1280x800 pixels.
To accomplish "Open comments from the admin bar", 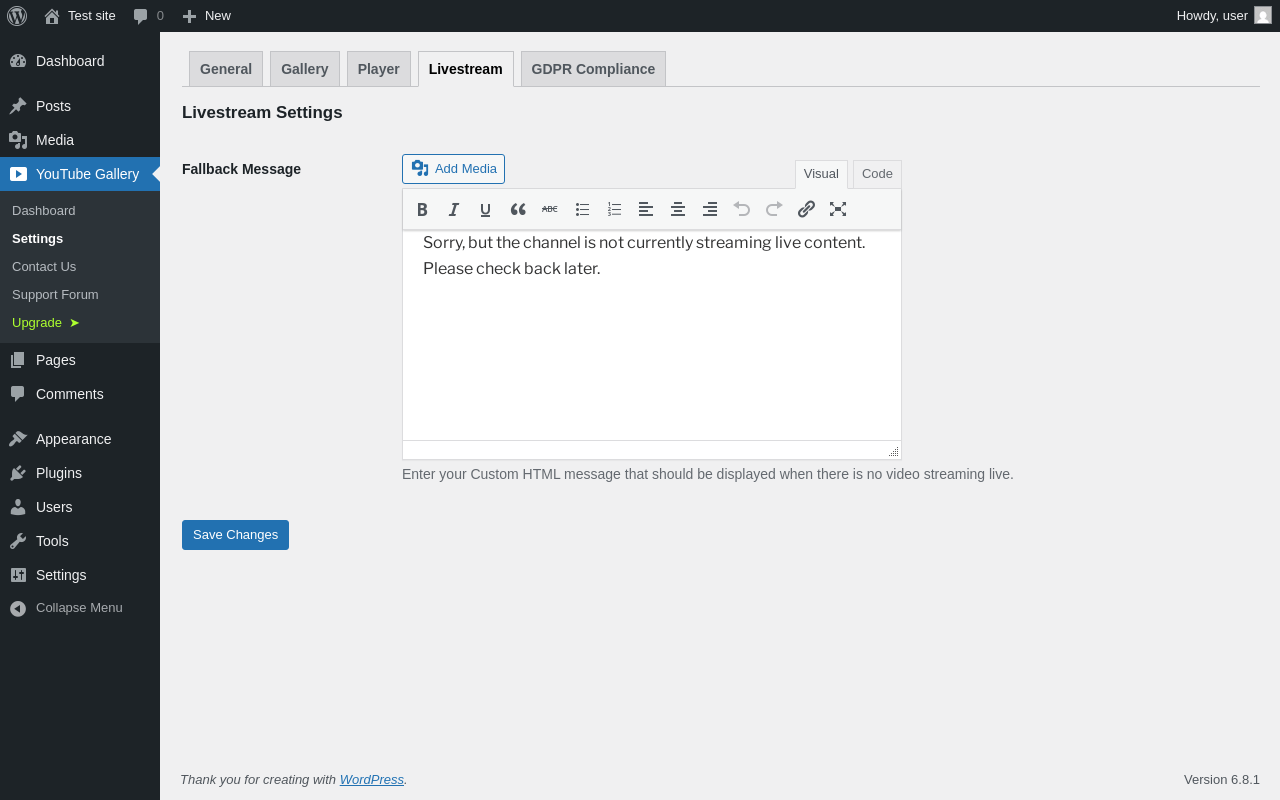I will (x=148, y=16).
